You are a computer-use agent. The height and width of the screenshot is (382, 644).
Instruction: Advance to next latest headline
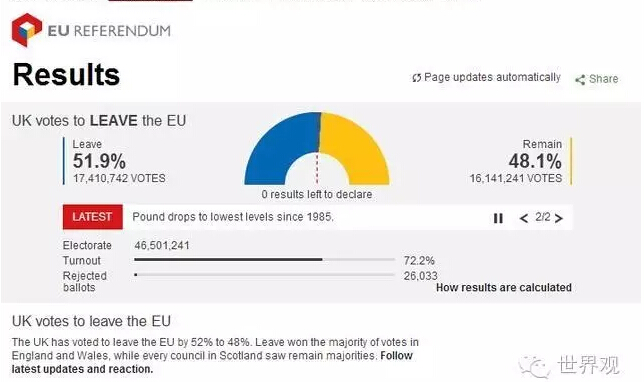(559, 218)
